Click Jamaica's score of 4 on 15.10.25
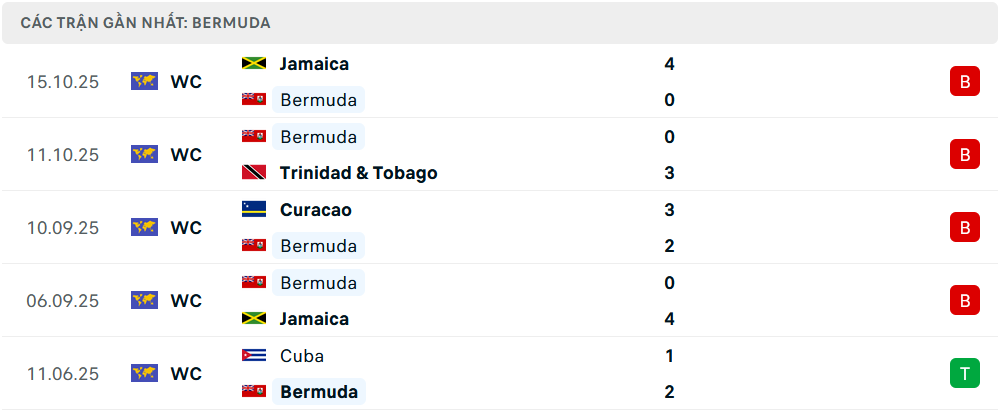1001x412 pixels. point(669,64)
